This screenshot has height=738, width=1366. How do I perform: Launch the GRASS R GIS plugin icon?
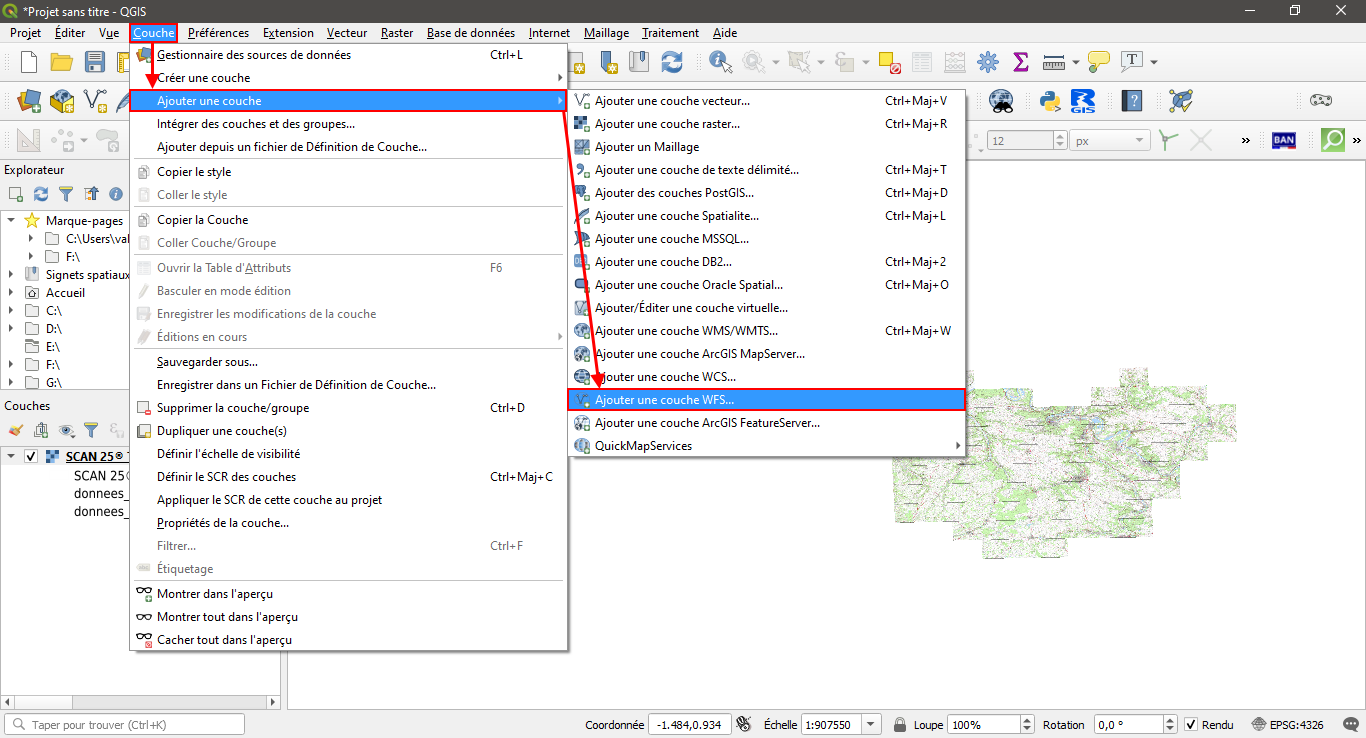coord(1083,100)
